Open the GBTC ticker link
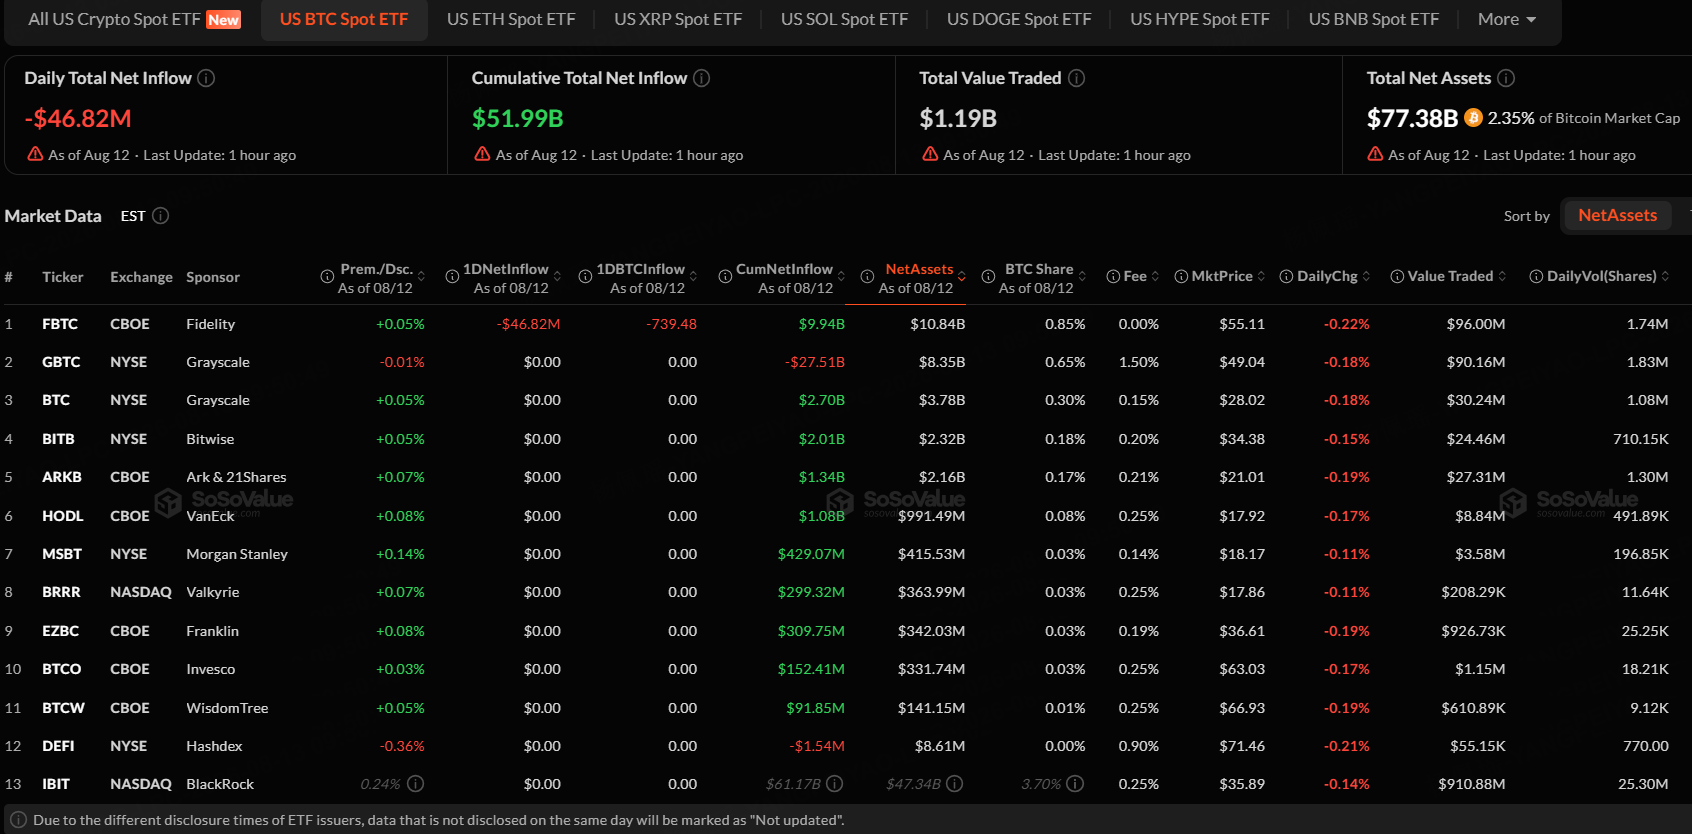 61,362
